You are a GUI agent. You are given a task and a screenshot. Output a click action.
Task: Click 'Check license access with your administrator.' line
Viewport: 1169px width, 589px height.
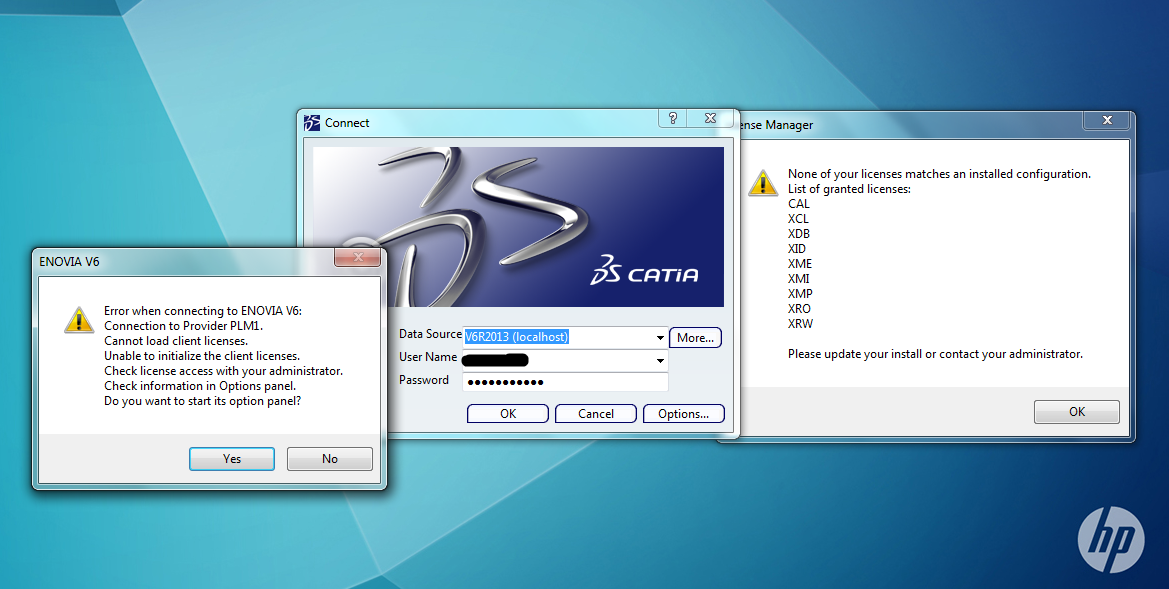224,371
